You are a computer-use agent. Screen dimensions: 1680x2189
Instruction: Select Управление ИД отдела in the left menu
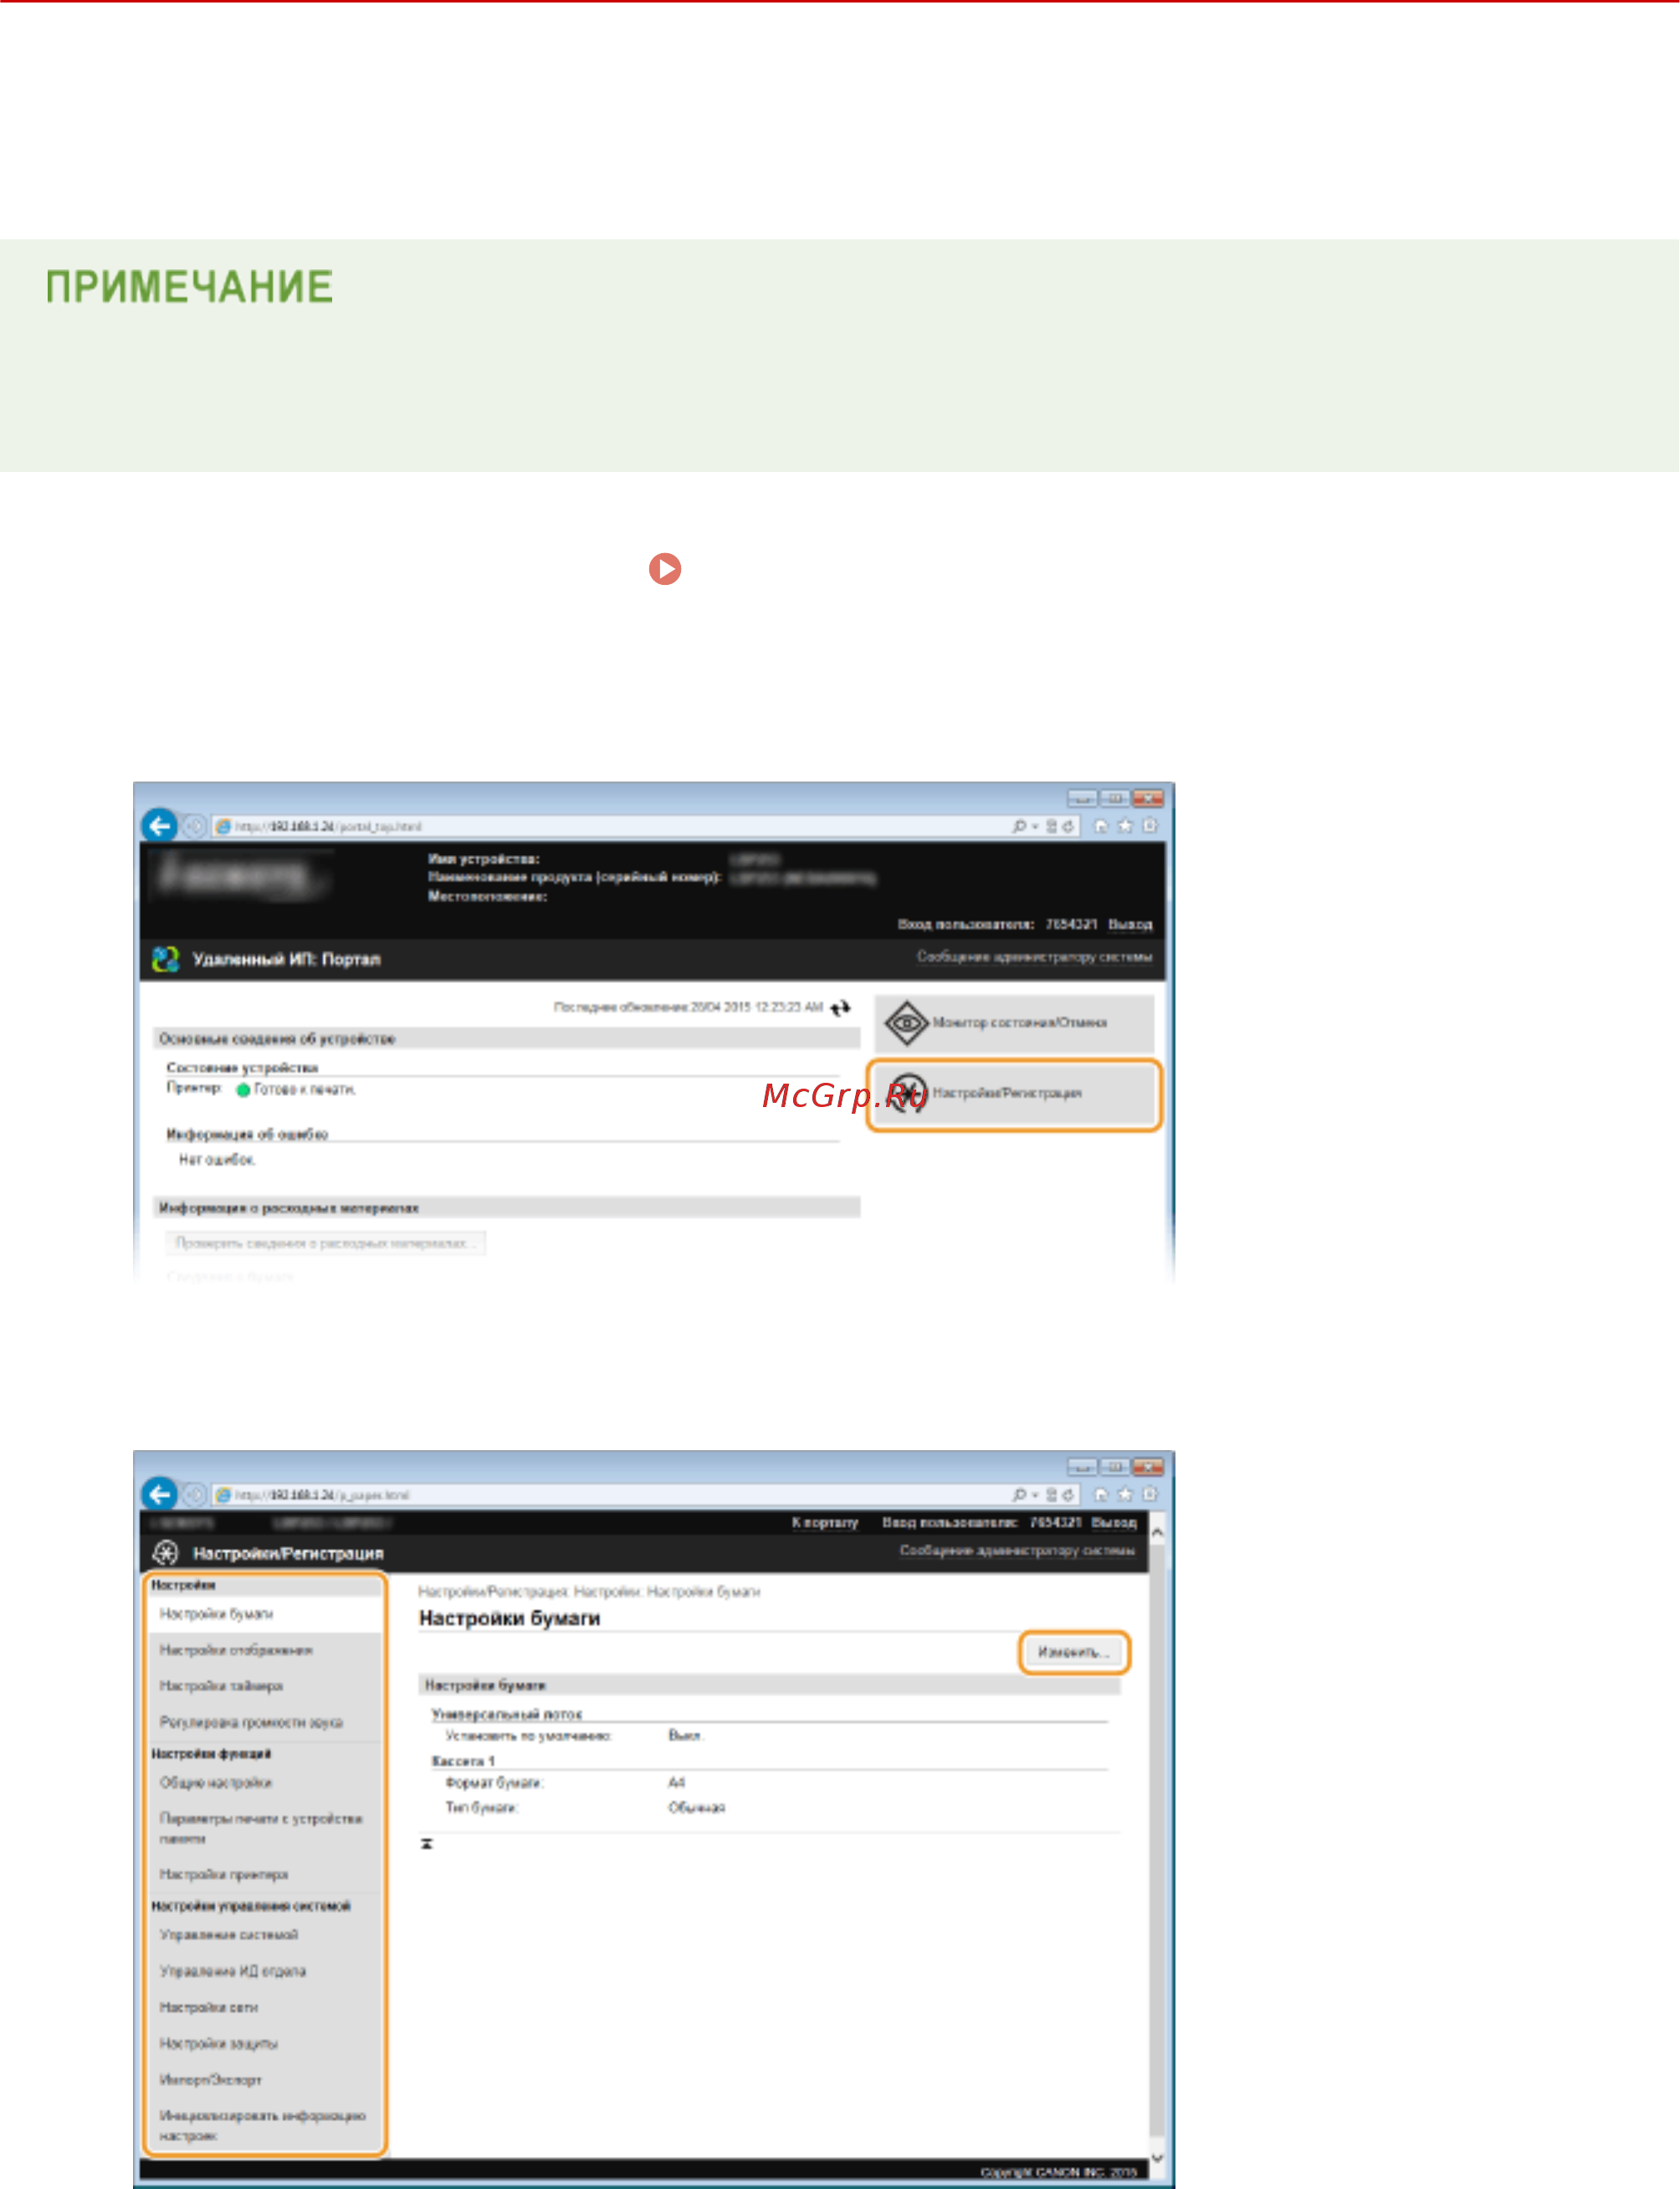pyautogui.click(x=265, y=1971)
